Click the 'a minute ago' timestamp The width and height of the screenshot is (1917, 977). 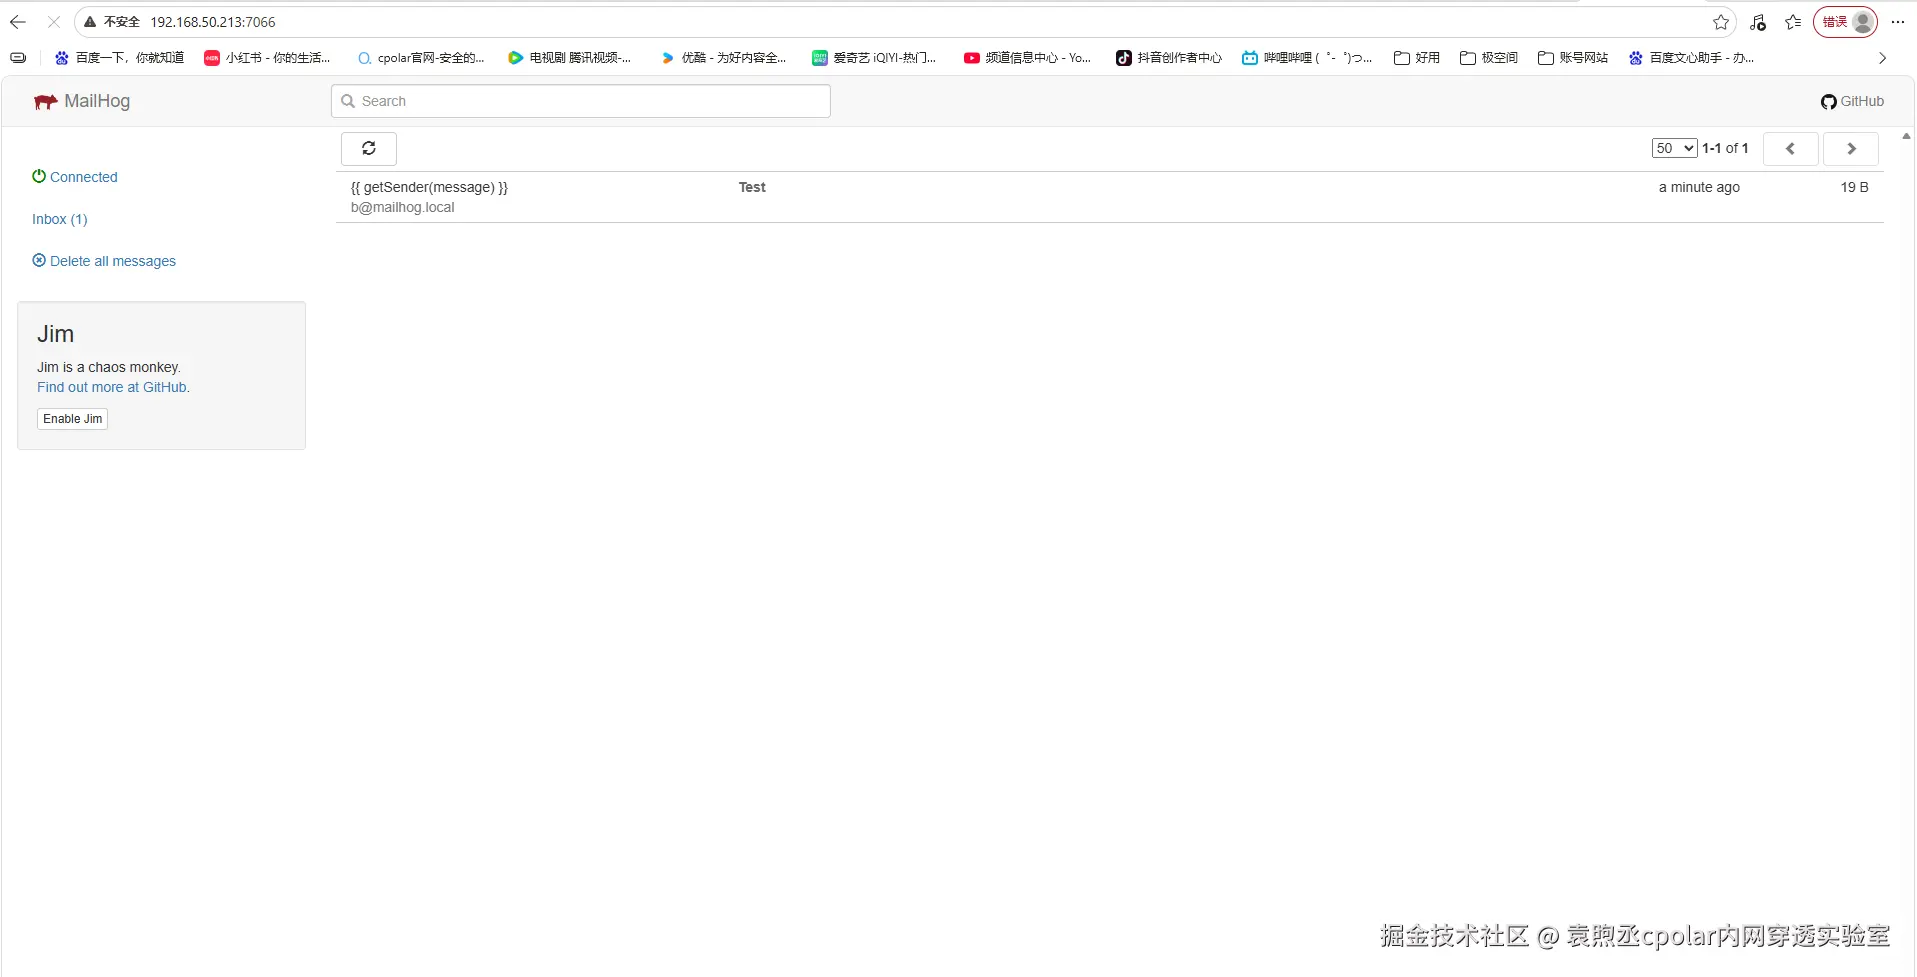tap(1699, 187)
